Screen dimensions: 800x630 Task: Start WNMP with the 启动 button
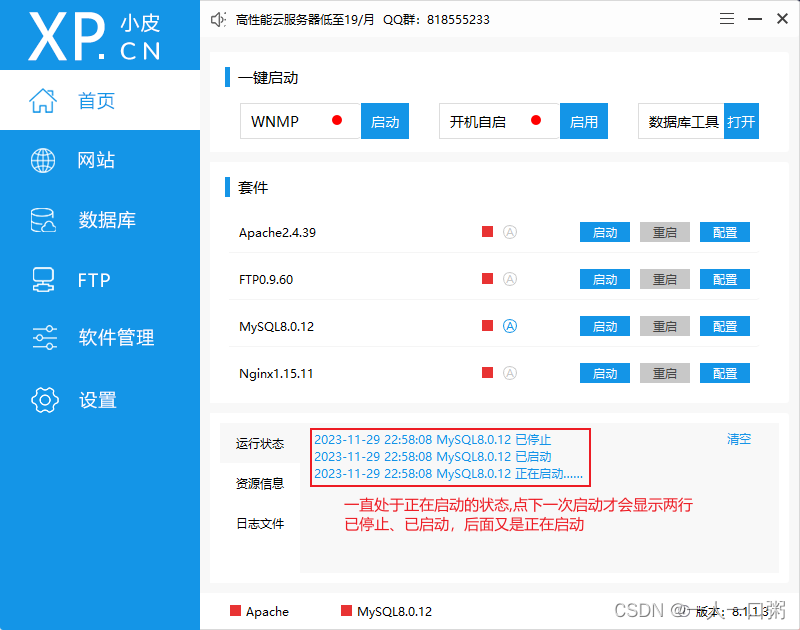point(385,120)
